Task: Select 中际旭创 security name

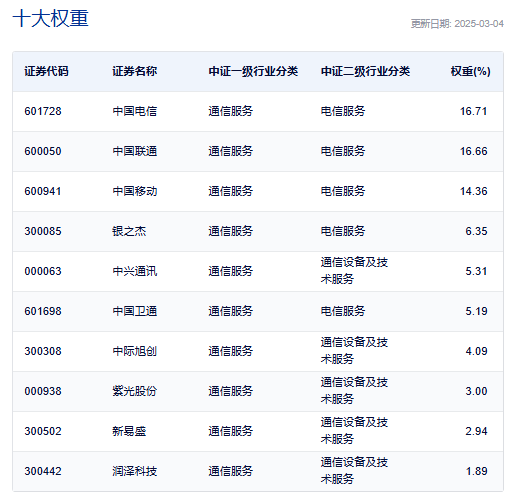Action: pyautogui.click(x=135, y=351)
